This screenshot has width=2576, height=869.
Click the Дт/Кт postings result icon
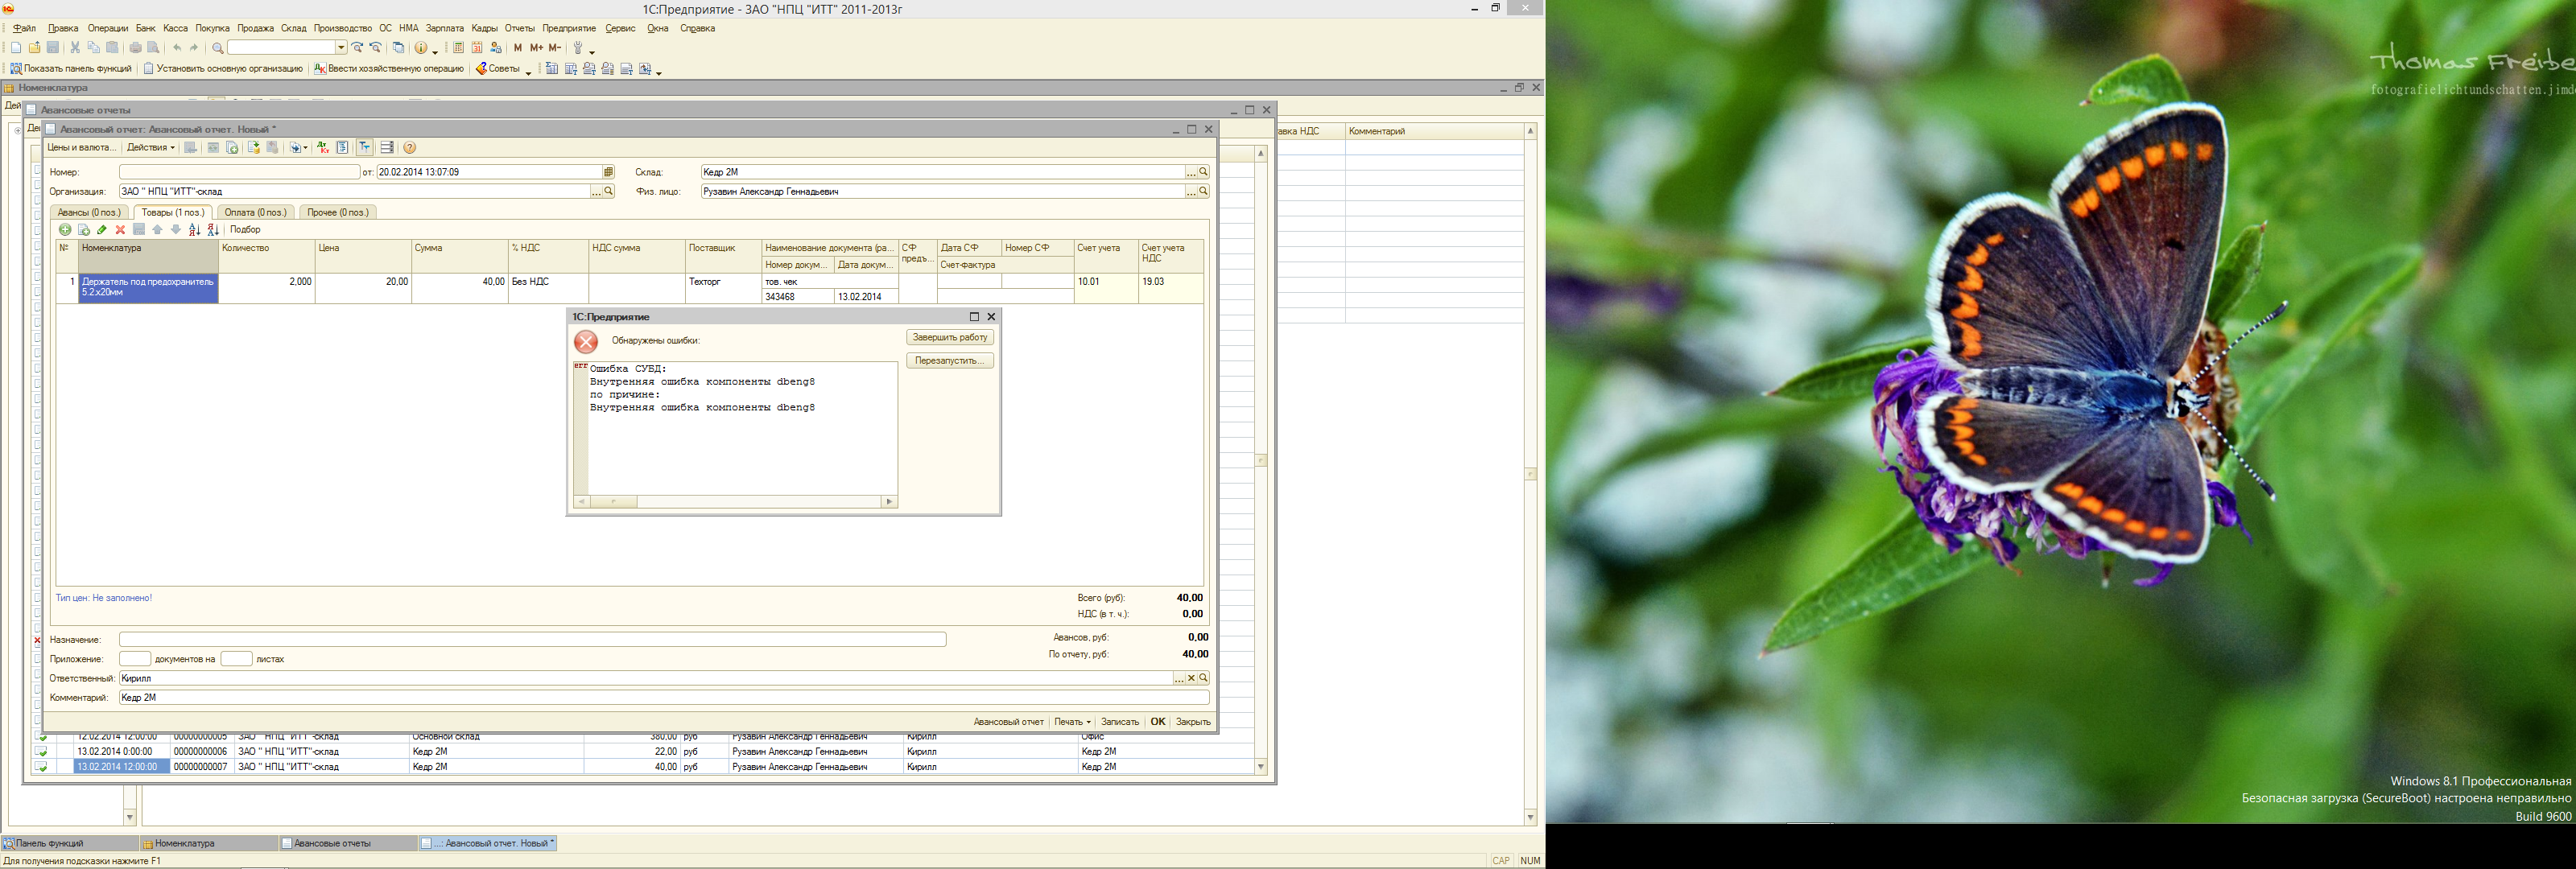pyautogui.click(x=323, y=148)
